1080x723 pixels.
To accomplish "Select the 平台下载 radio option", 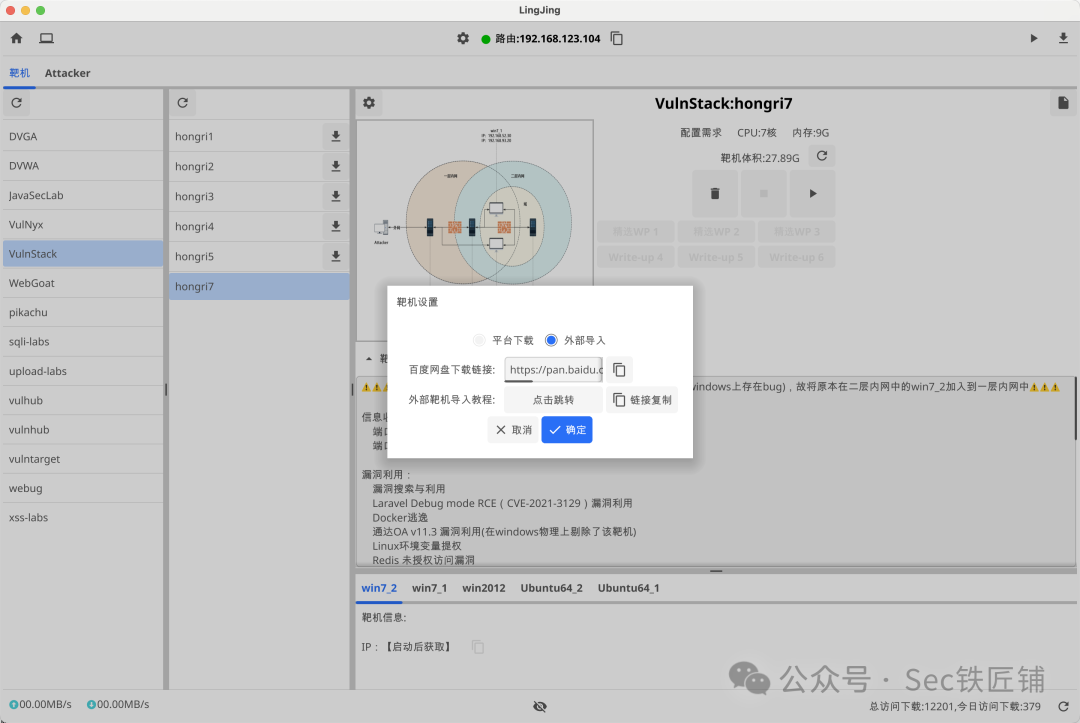I will coord(478,339).
